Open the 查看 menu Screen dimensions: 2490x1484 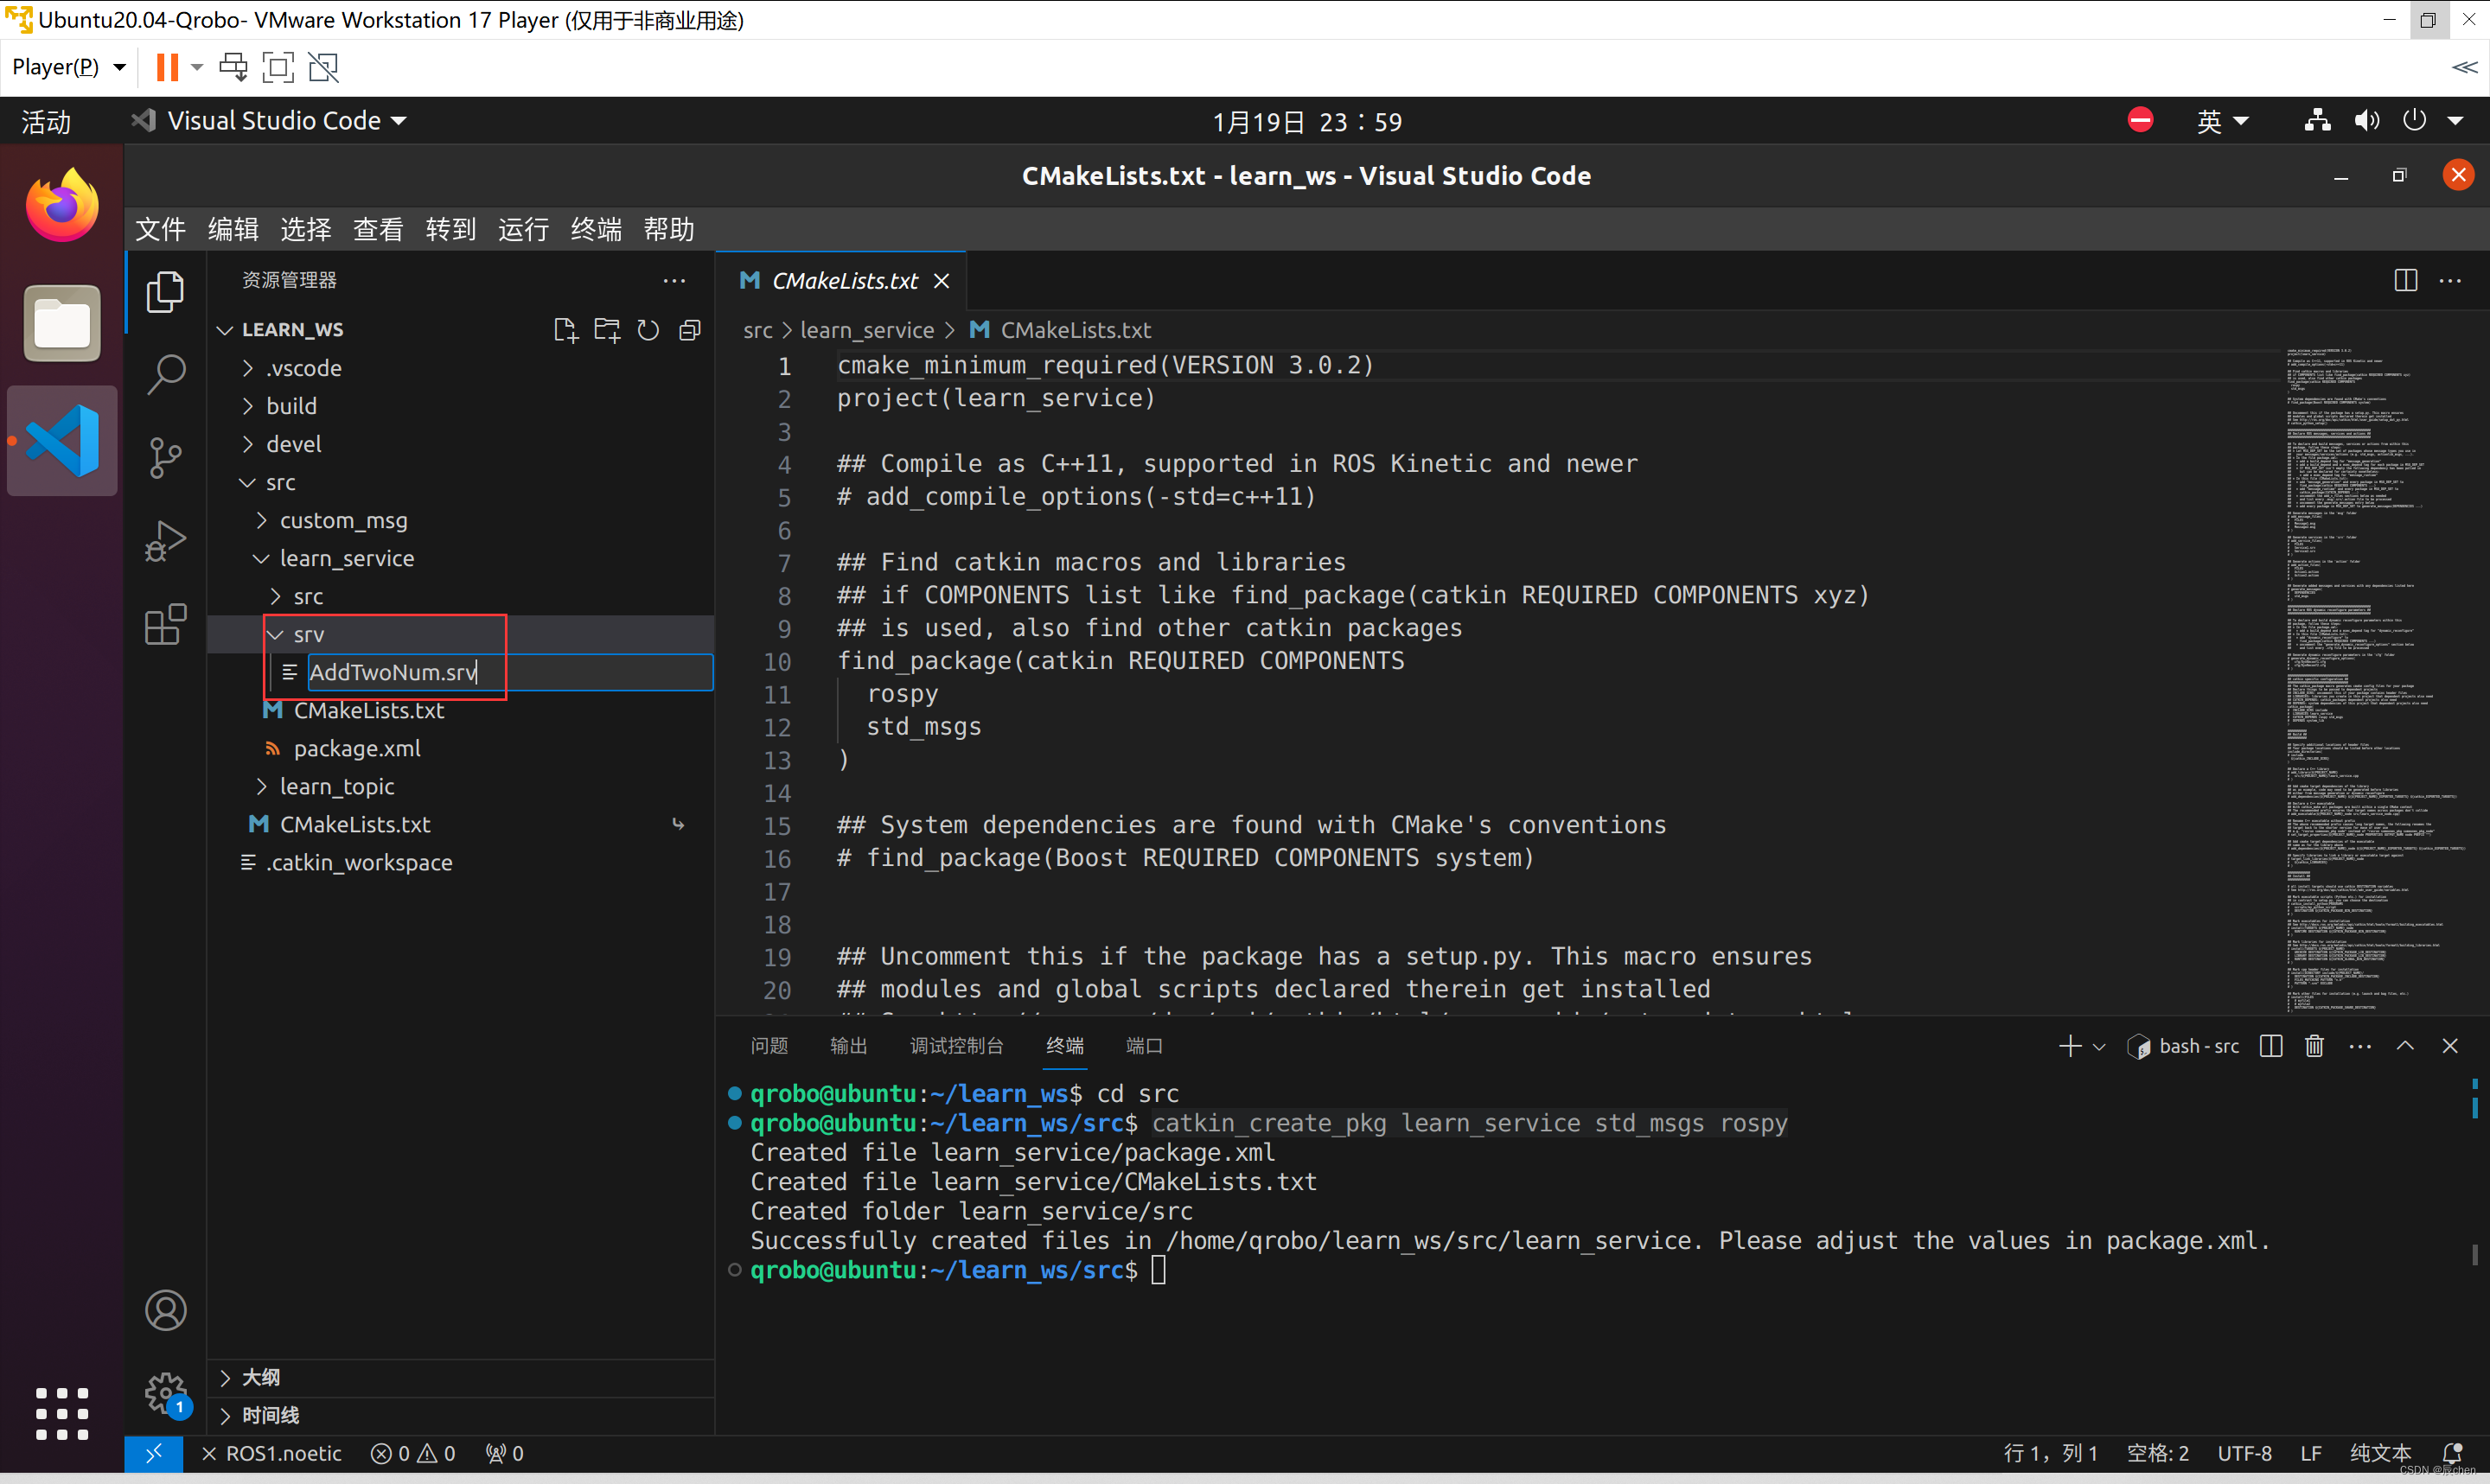[x=378, y=229]
